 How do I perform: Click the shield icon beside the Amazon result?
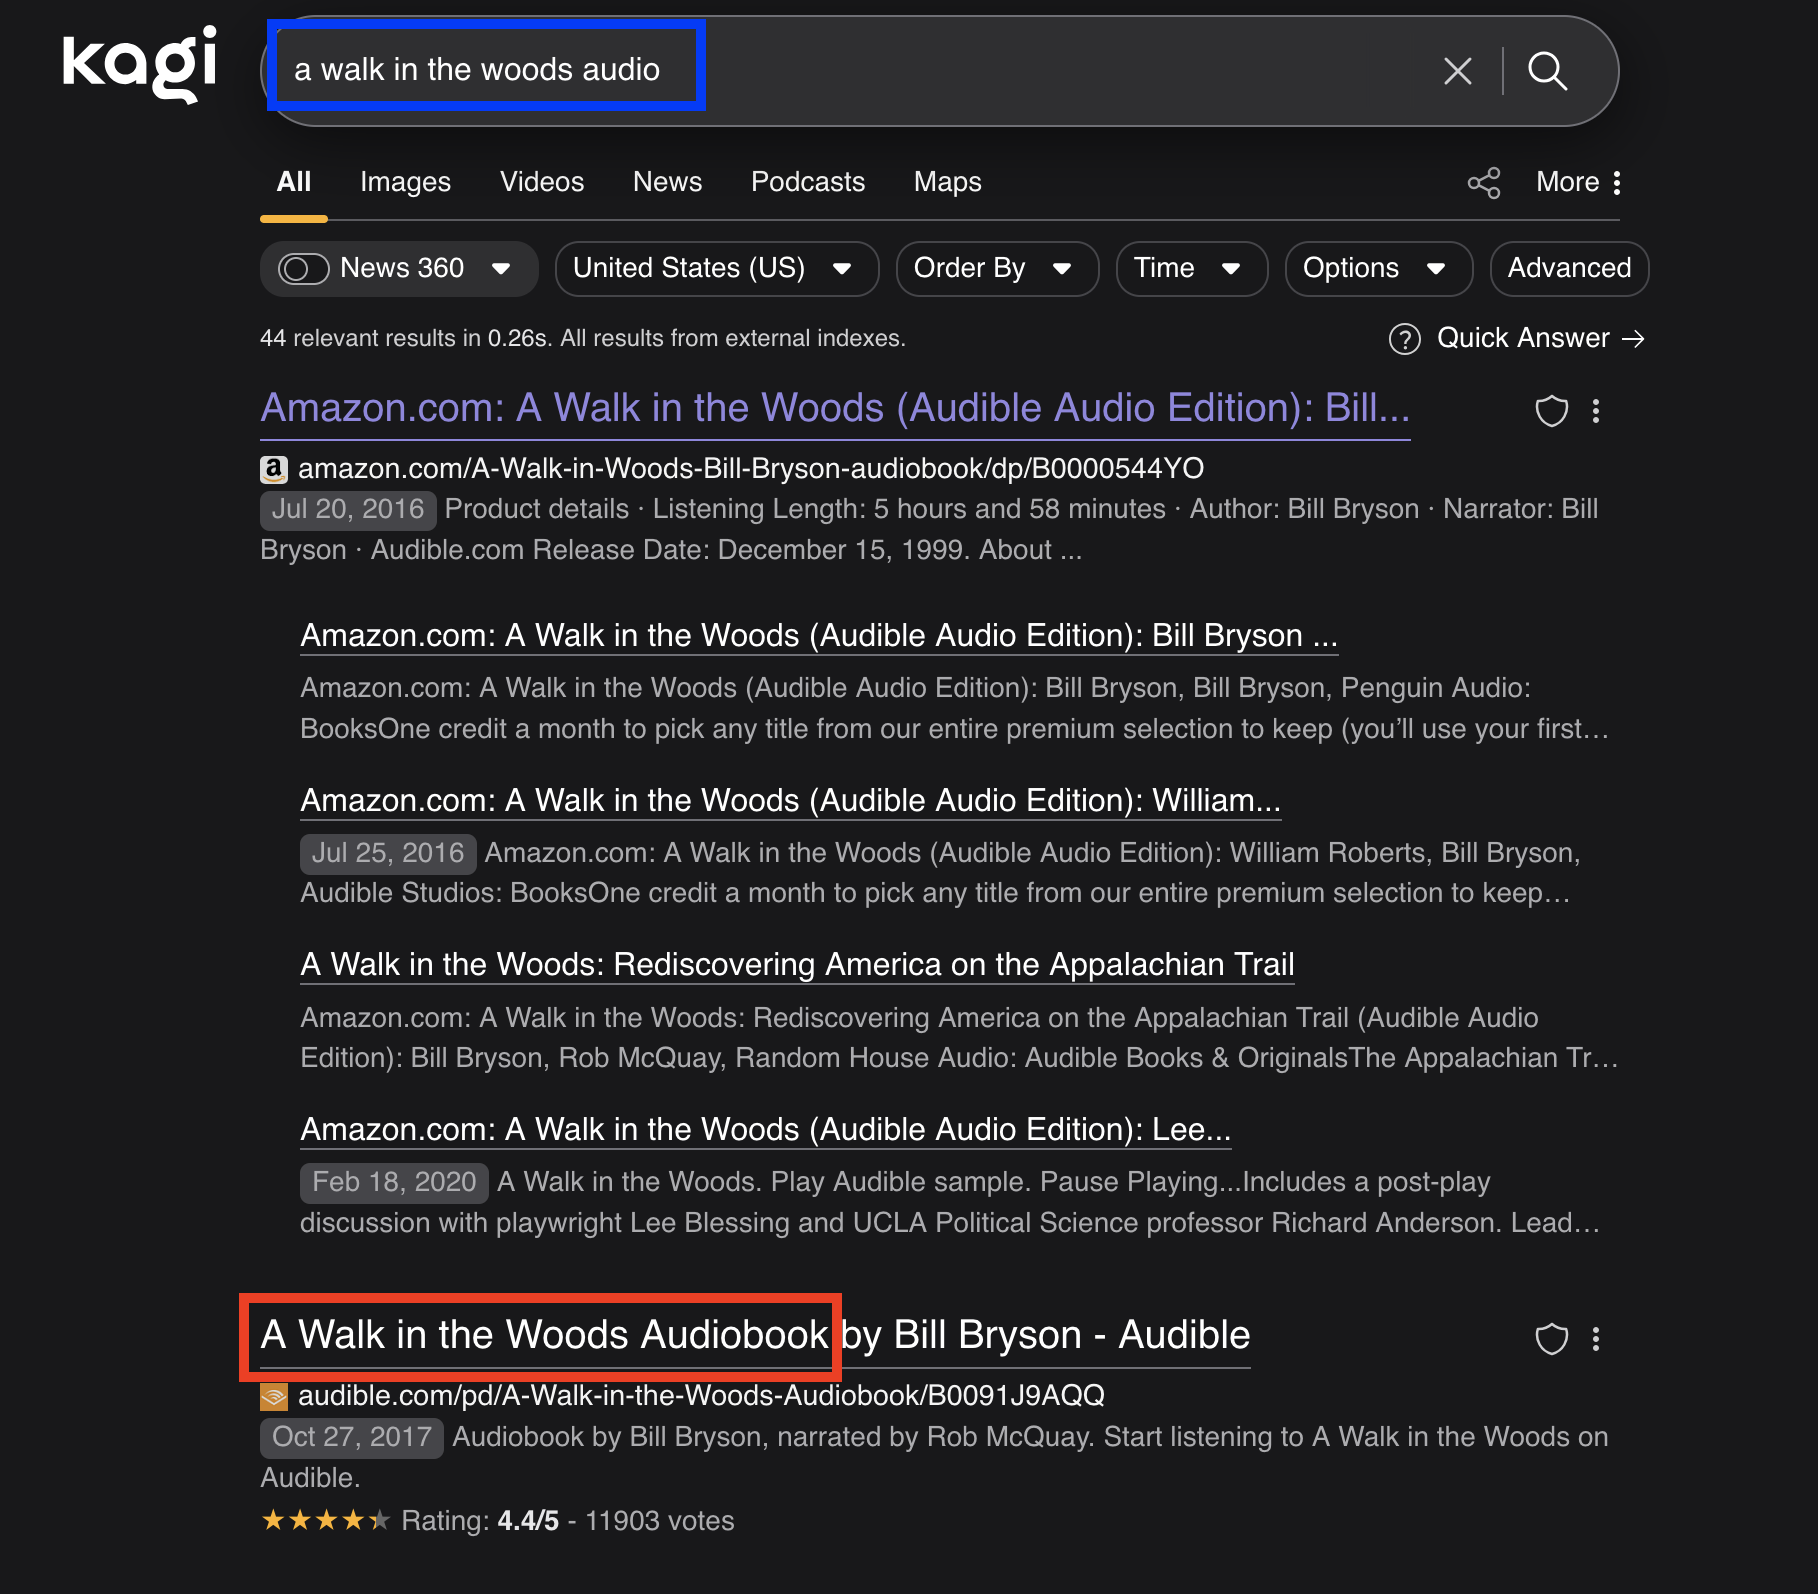[1551, 411]
